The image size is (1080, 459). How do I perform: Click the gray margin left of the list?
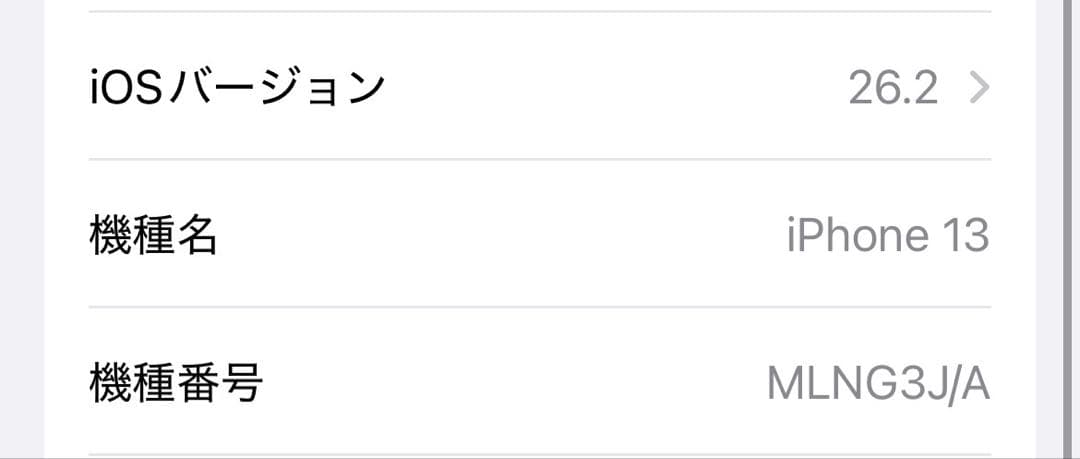click(x=21, y=230)
